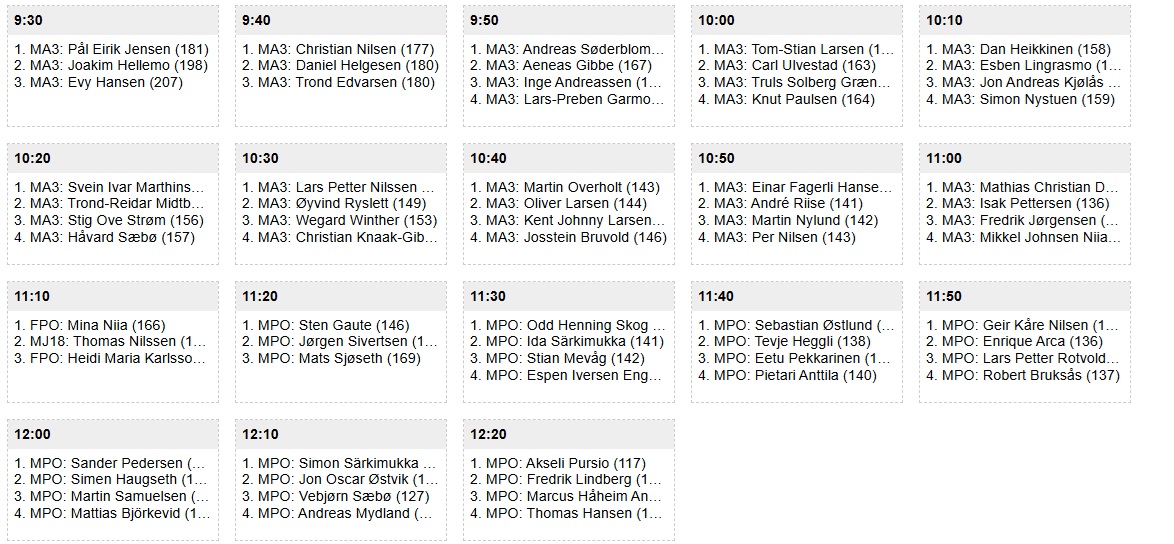The image size is (1174, 544).
Task: Open the 11:00 group header
Action: 1024,158
